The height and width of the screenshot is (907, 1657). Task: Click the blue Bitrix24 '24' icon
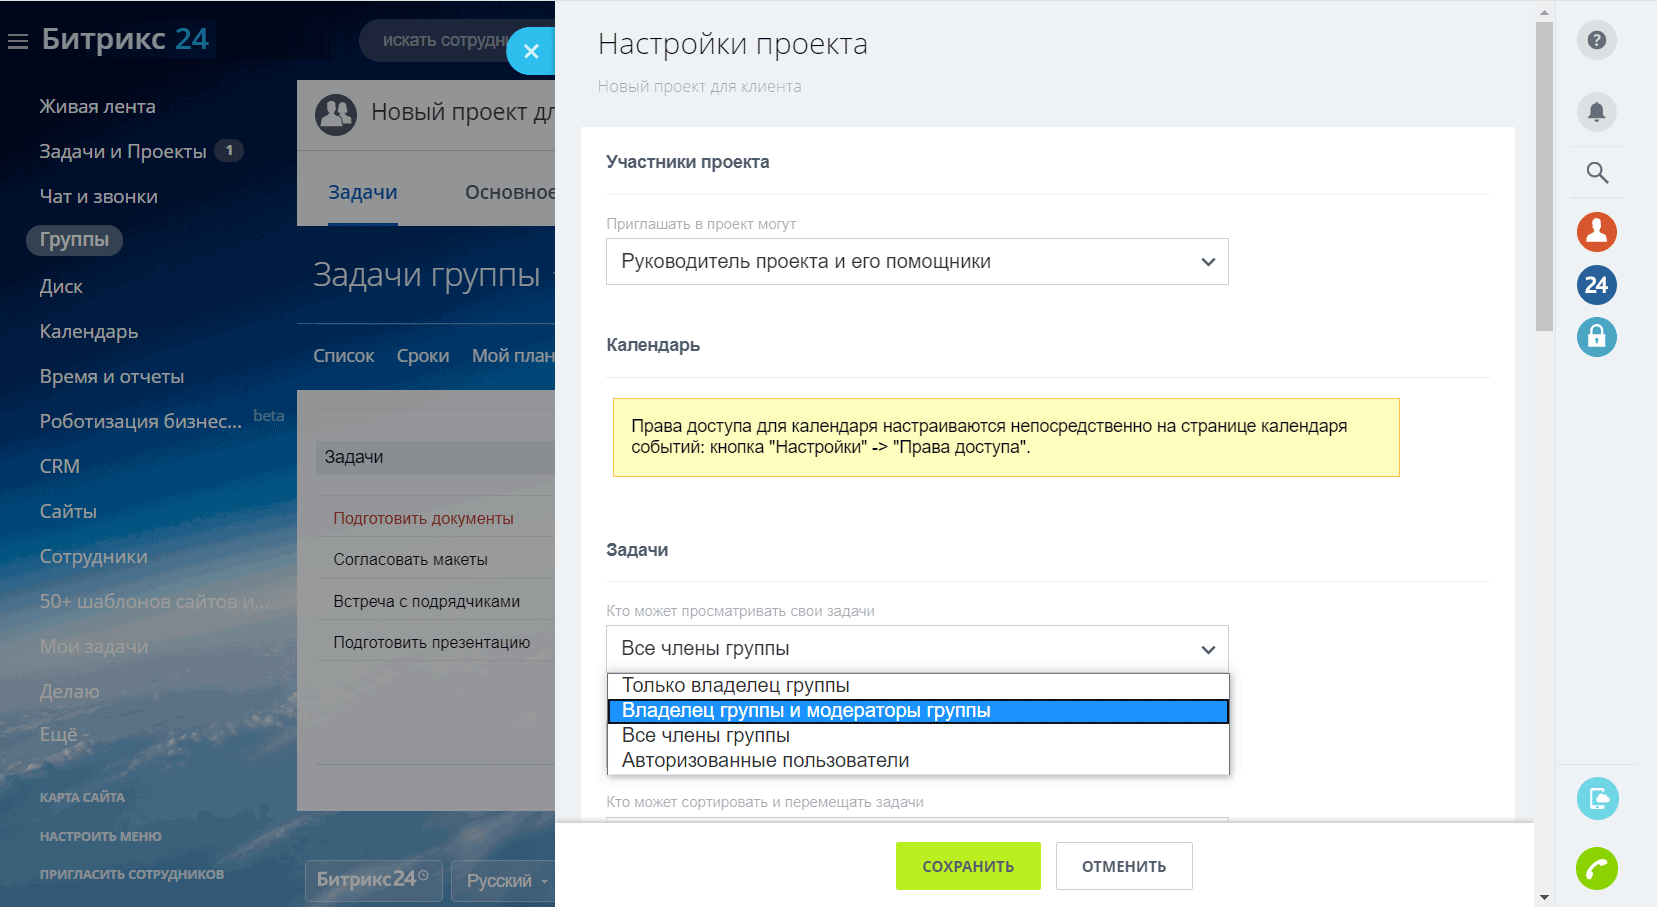pyautogui.click(x=1596, y=285)
